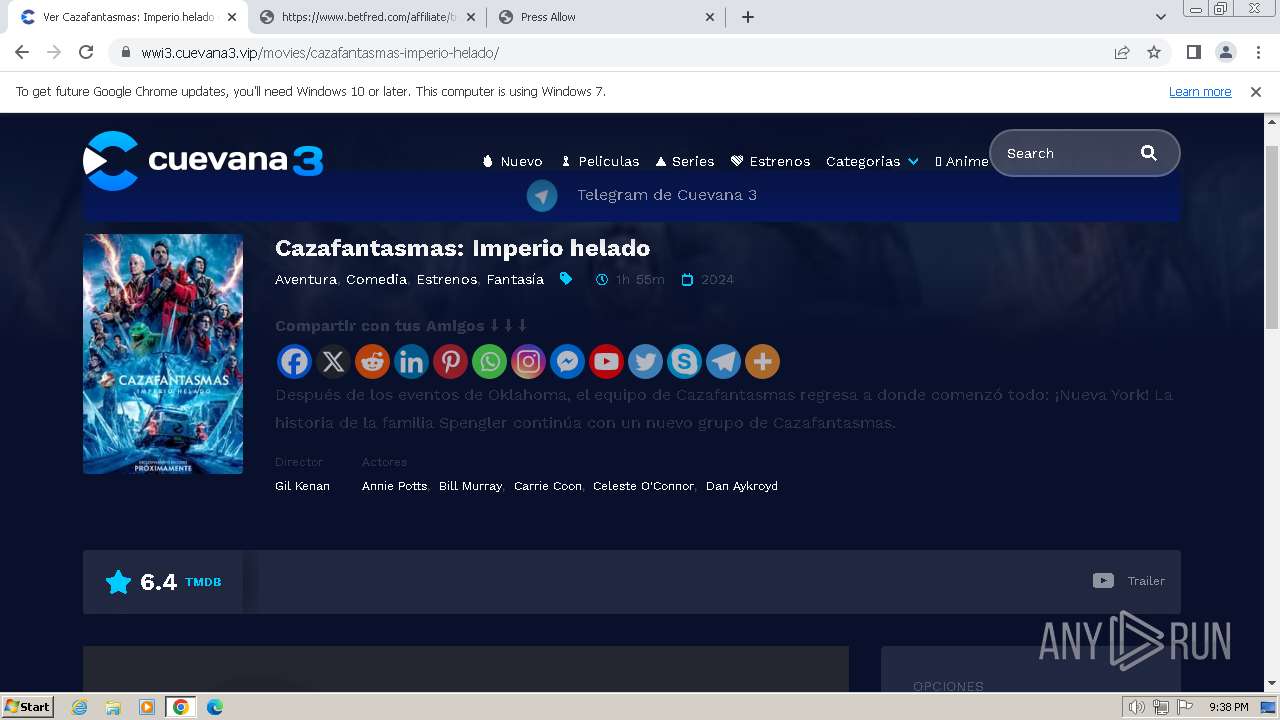Share movie on Skype
This screenshot has width=1280, height=720.
click(684, 361)
